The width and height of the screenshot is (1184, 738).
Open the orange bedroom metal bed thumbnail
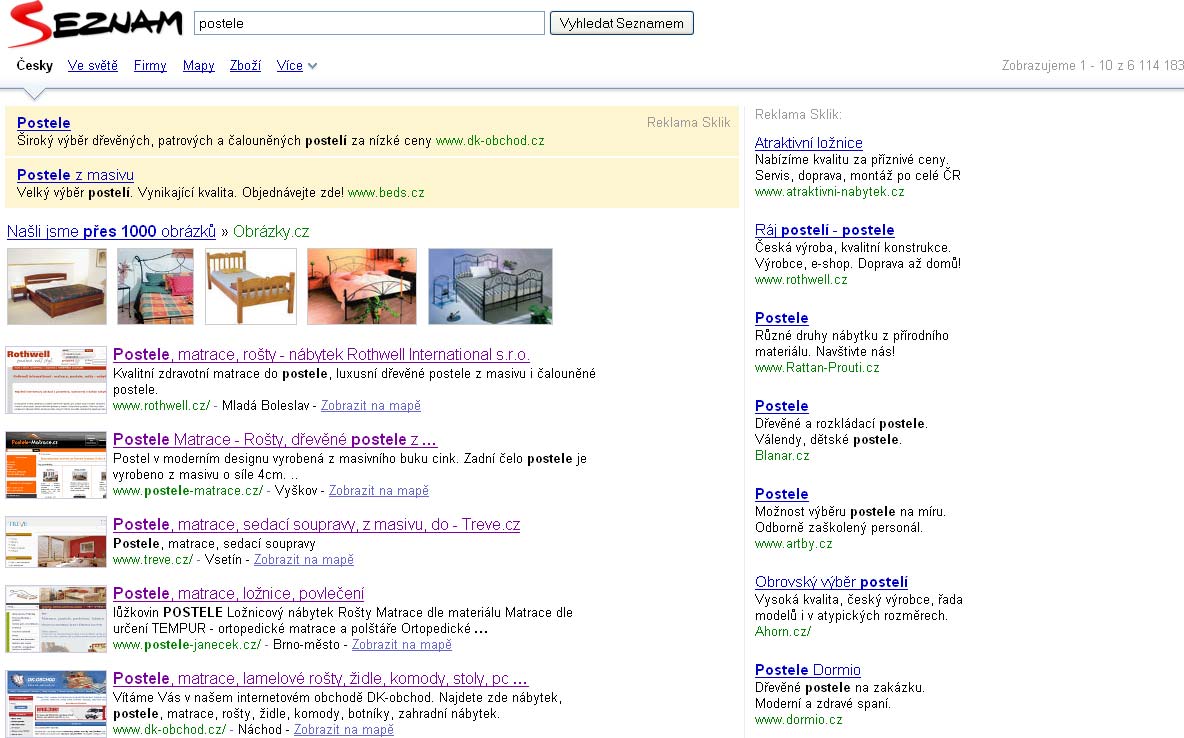(362, 286)
